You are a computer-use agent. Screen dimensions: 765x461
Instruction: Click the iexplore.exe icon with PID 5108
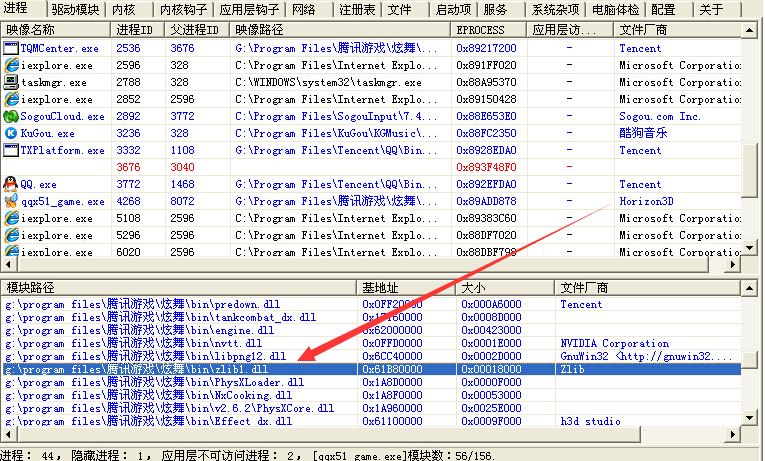click(11, 218)
